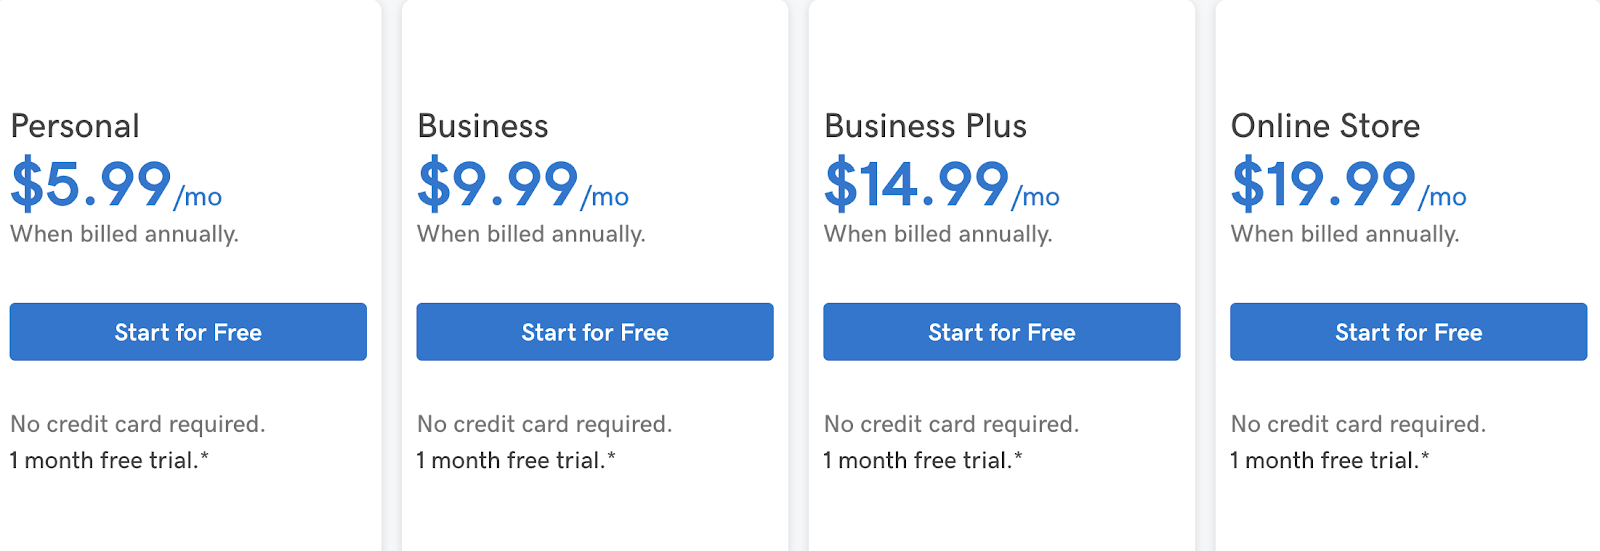Click the $19.99/mo price

pyautogui.click(x=1349, y=184)
